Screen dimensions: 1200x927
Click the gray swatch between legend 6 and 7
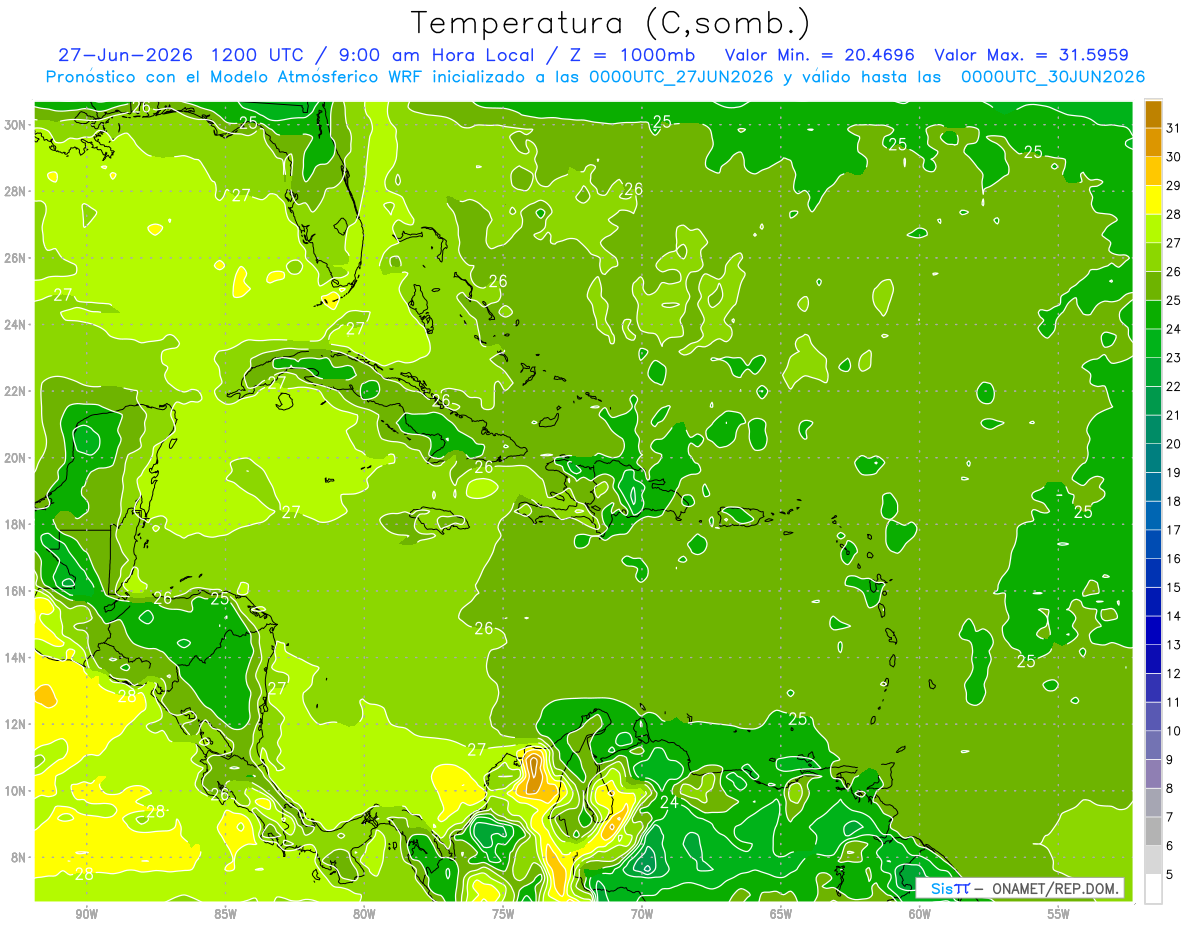click(1153, 832)
